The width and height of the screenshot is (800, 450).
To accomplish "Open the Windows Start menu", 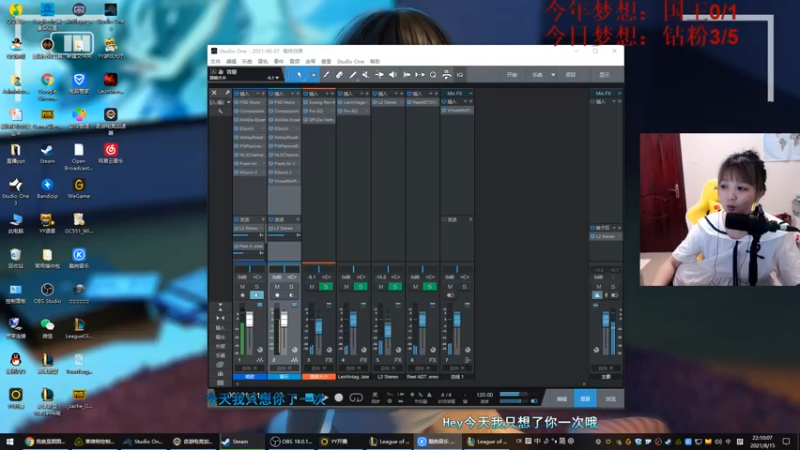I will pyautogui.click(x=10, y=441).
